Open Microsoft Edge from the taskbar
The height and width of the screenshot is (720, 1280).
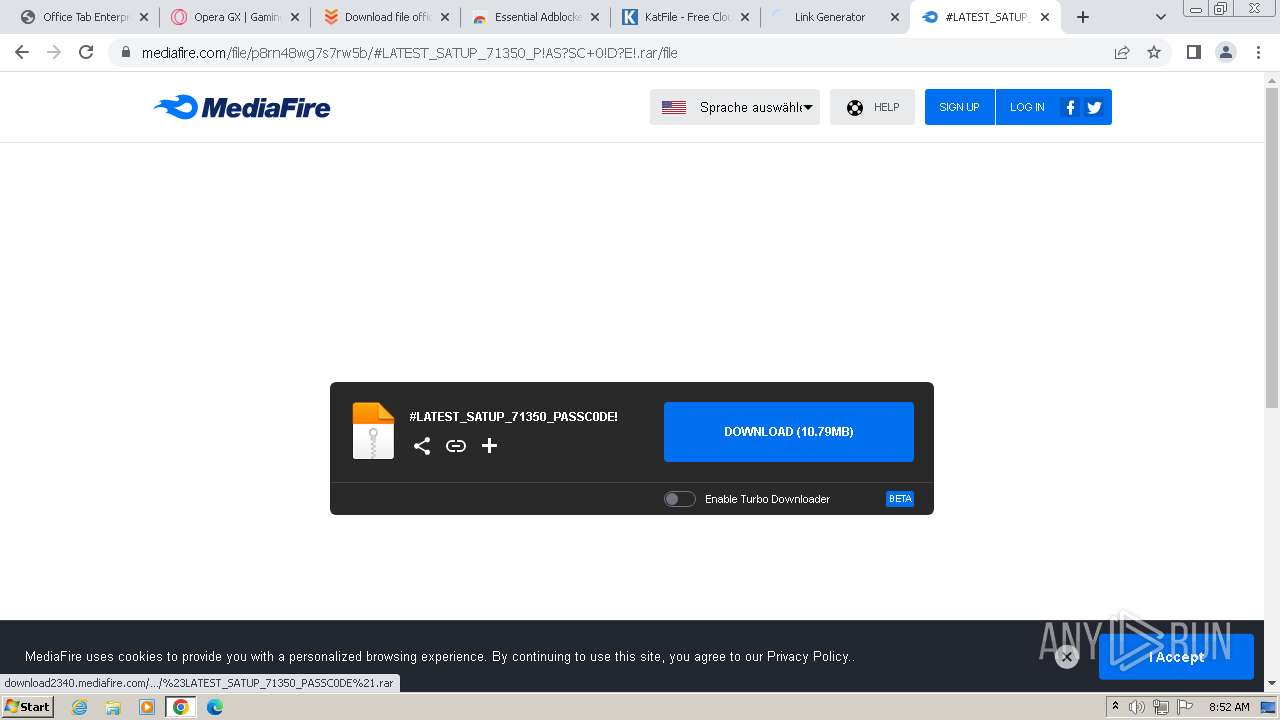coord(215,707)
